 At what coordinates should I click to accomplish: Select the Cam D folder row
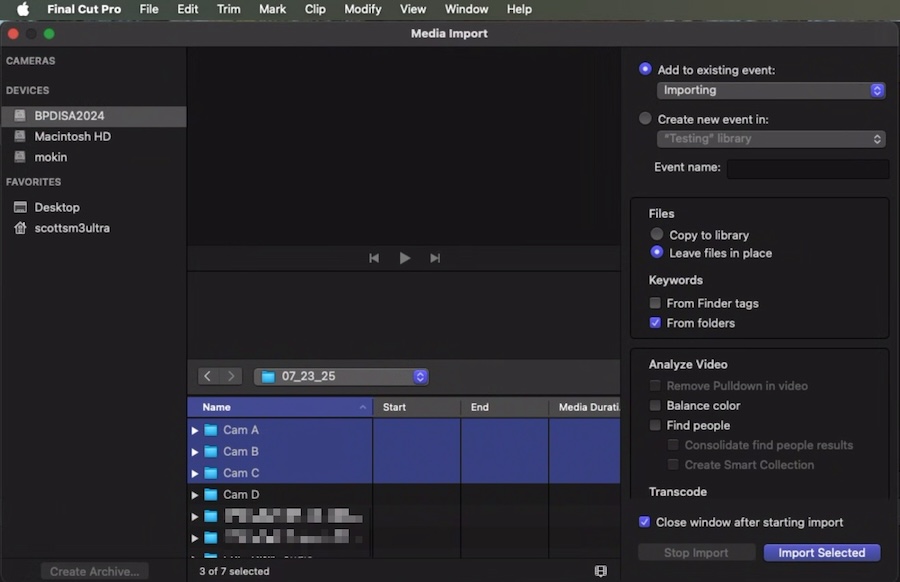tap(404, 494)
